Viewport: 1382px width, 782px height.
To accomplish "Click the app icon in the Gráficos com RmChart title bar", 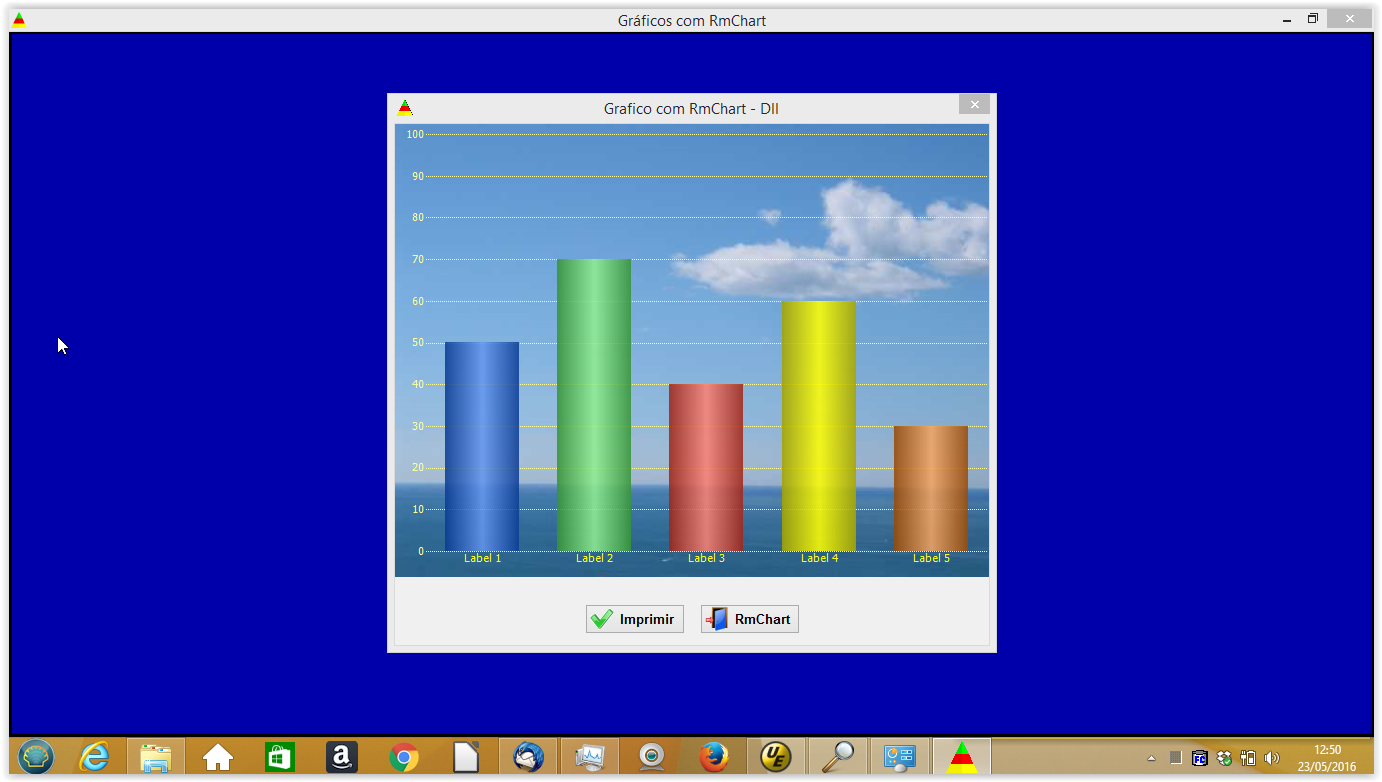I will coord(19,20).
